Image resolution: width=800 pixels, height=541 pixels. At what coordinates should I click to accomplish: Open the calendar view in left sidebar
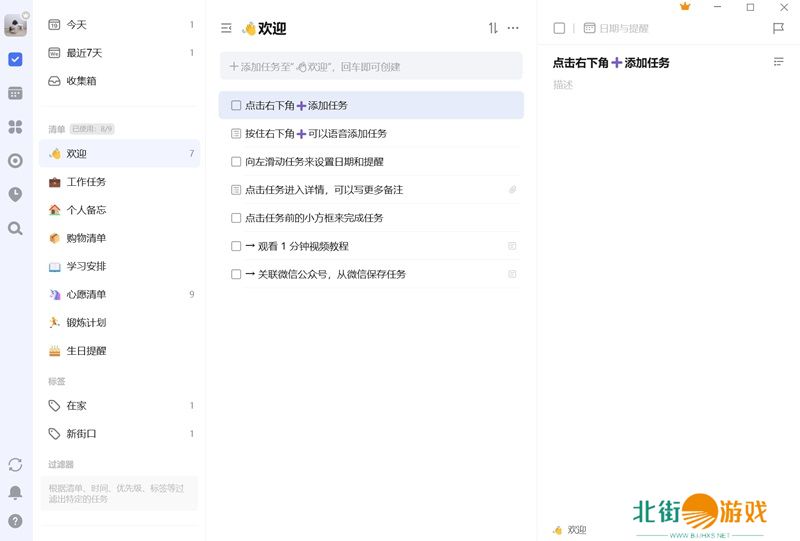pos(15,93)
